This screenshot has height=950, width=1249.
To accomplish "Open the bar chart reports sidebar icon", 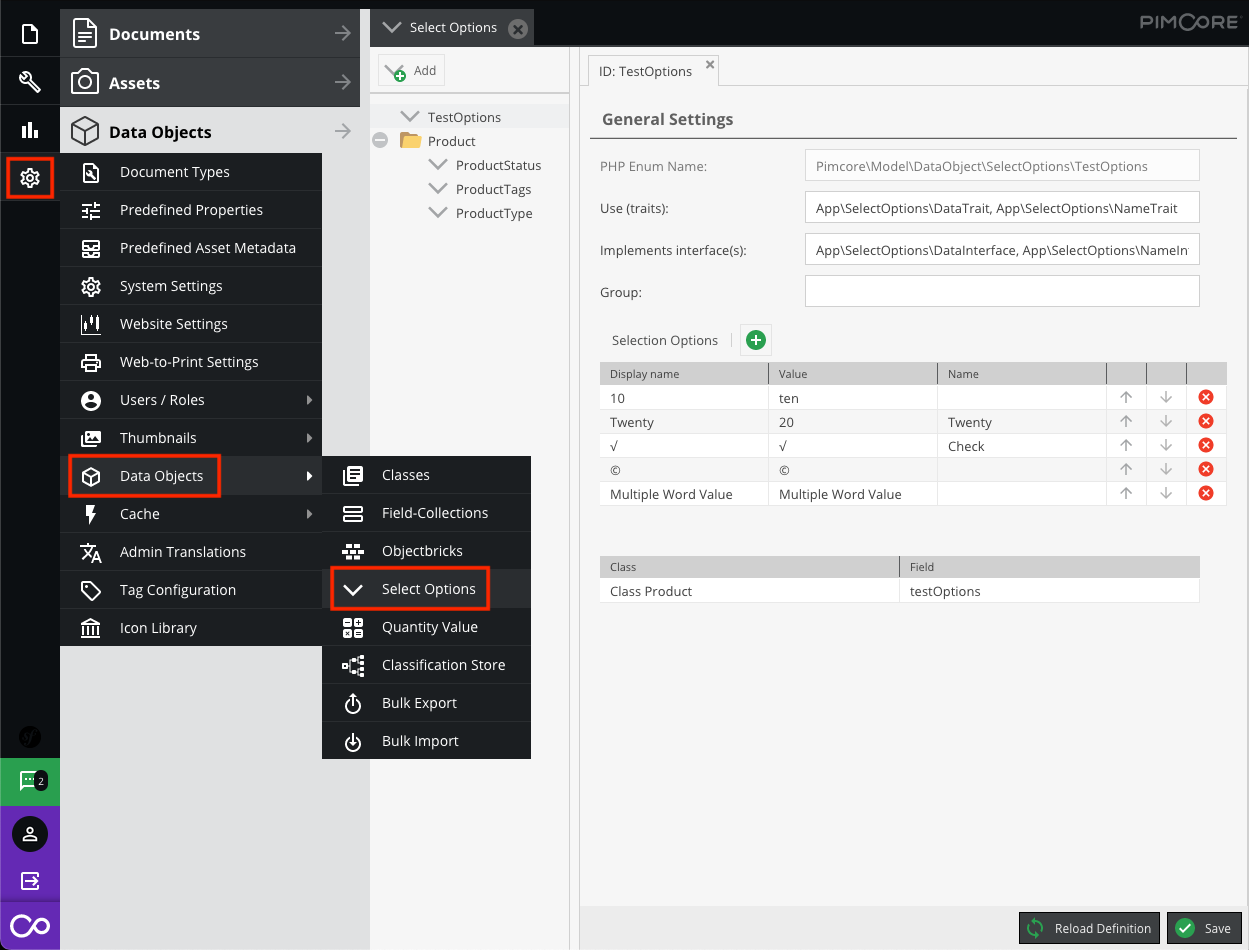I will click(x=30, y=130).
